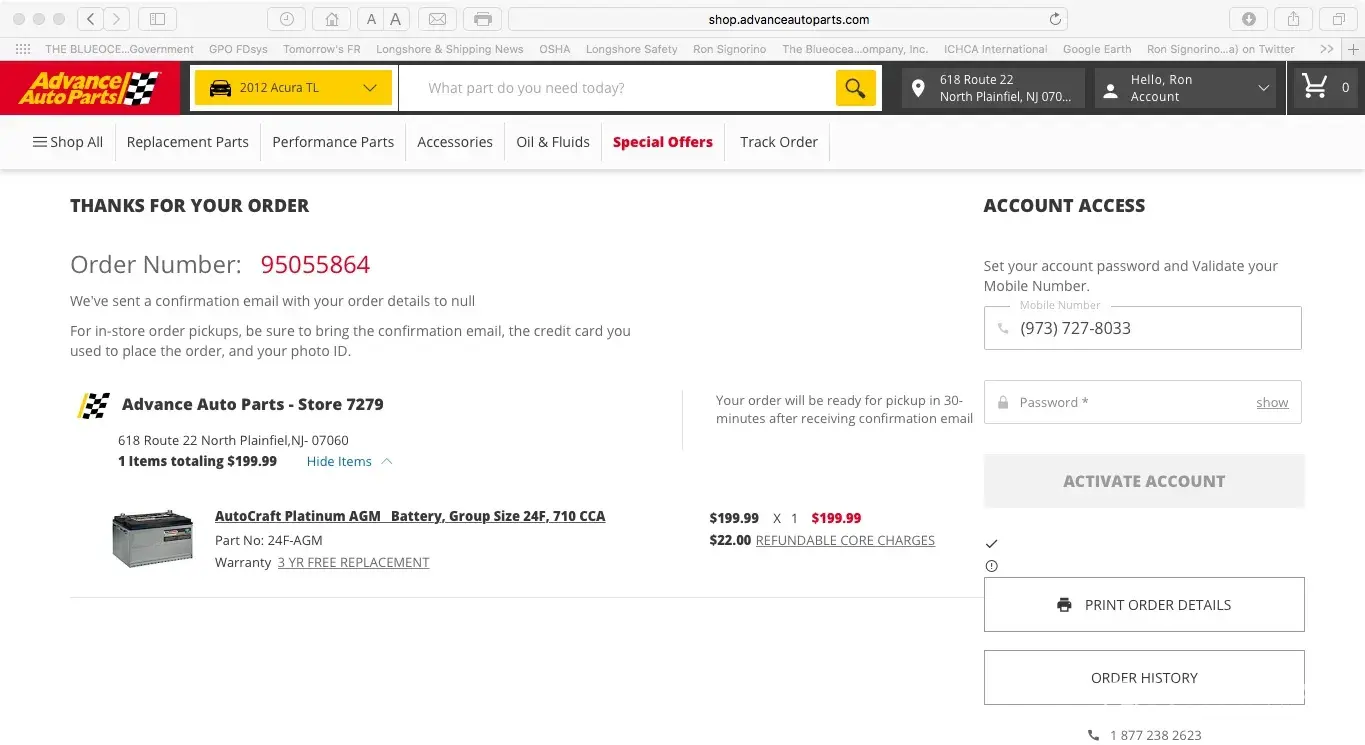
Task: Go to the Special Offers tab
Action: click(x=662, y=142)
